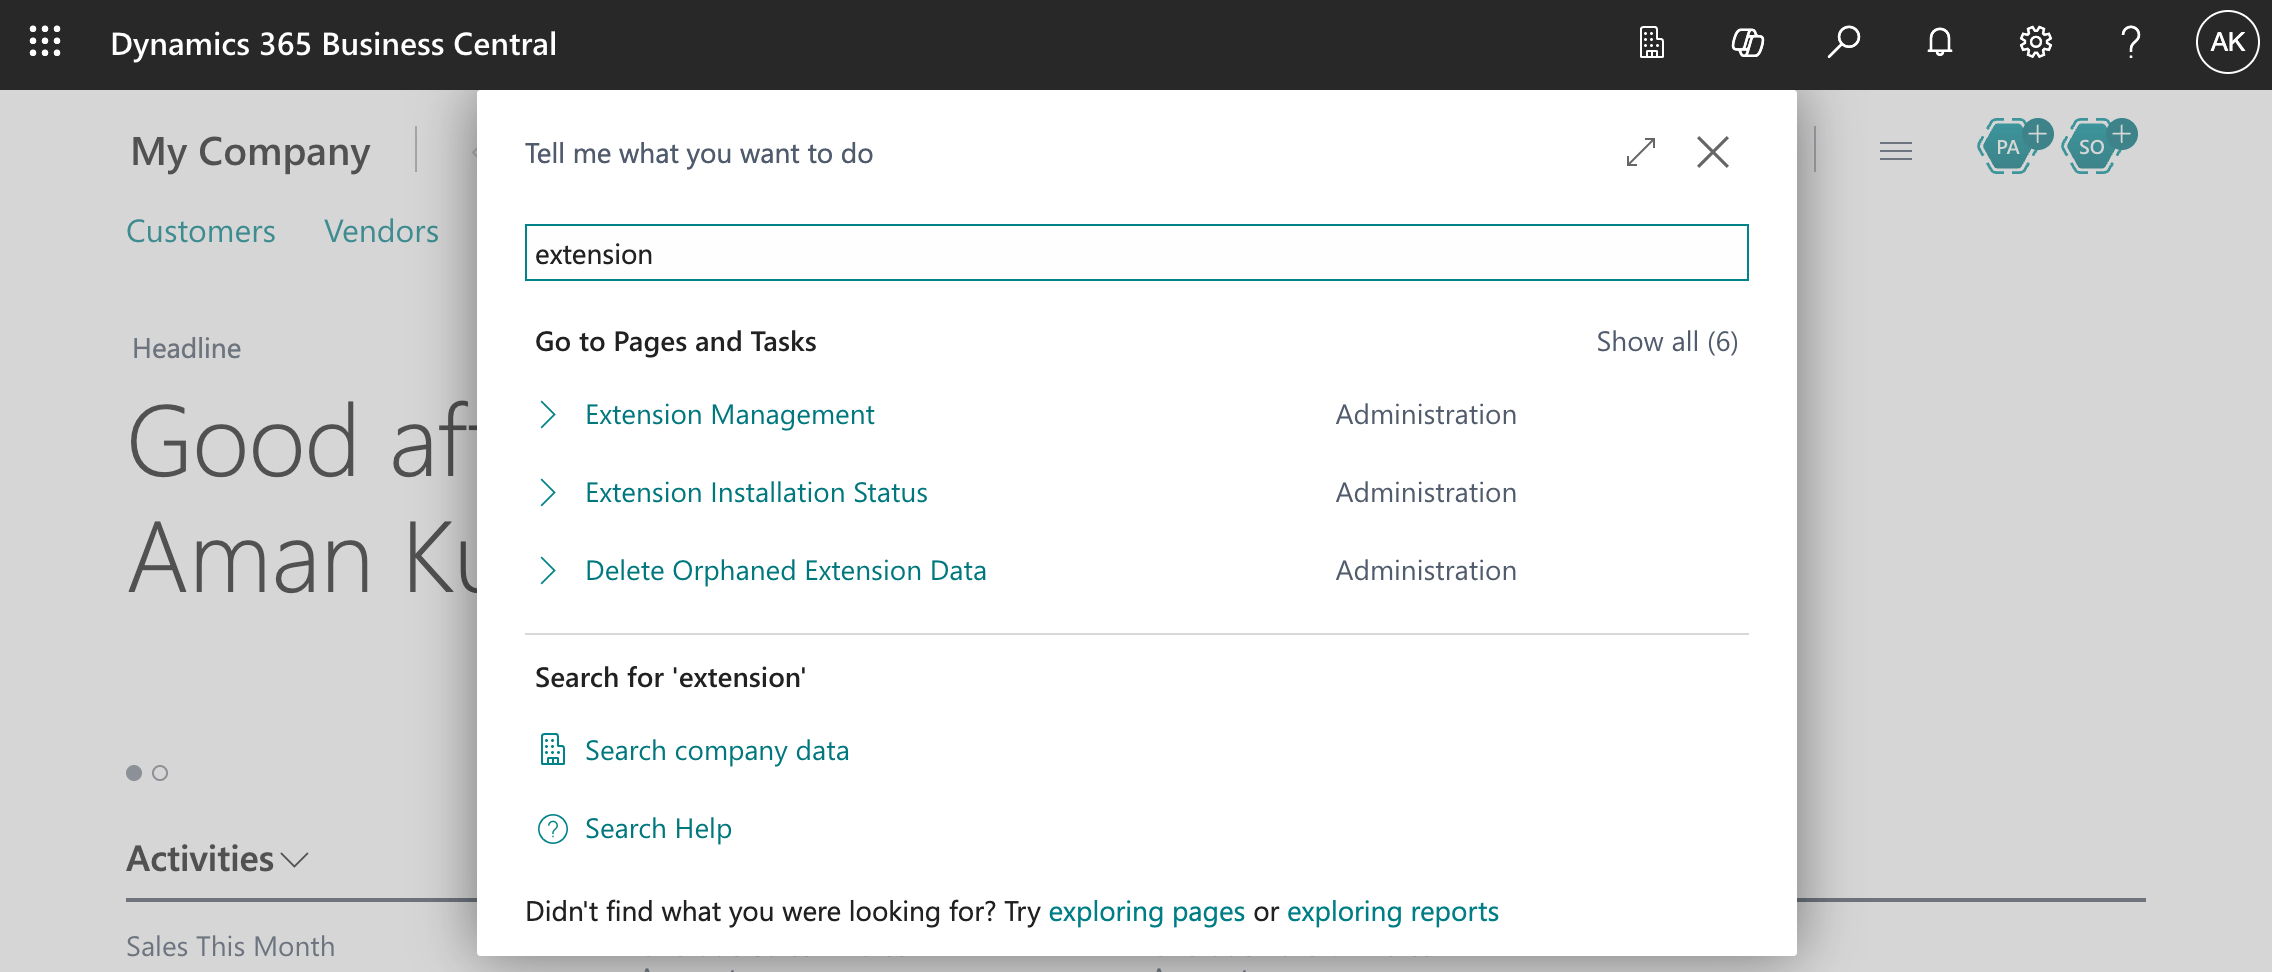Click Search company data link
Viewport: 2272px width, 972px height.
click(x=717, y=750)
